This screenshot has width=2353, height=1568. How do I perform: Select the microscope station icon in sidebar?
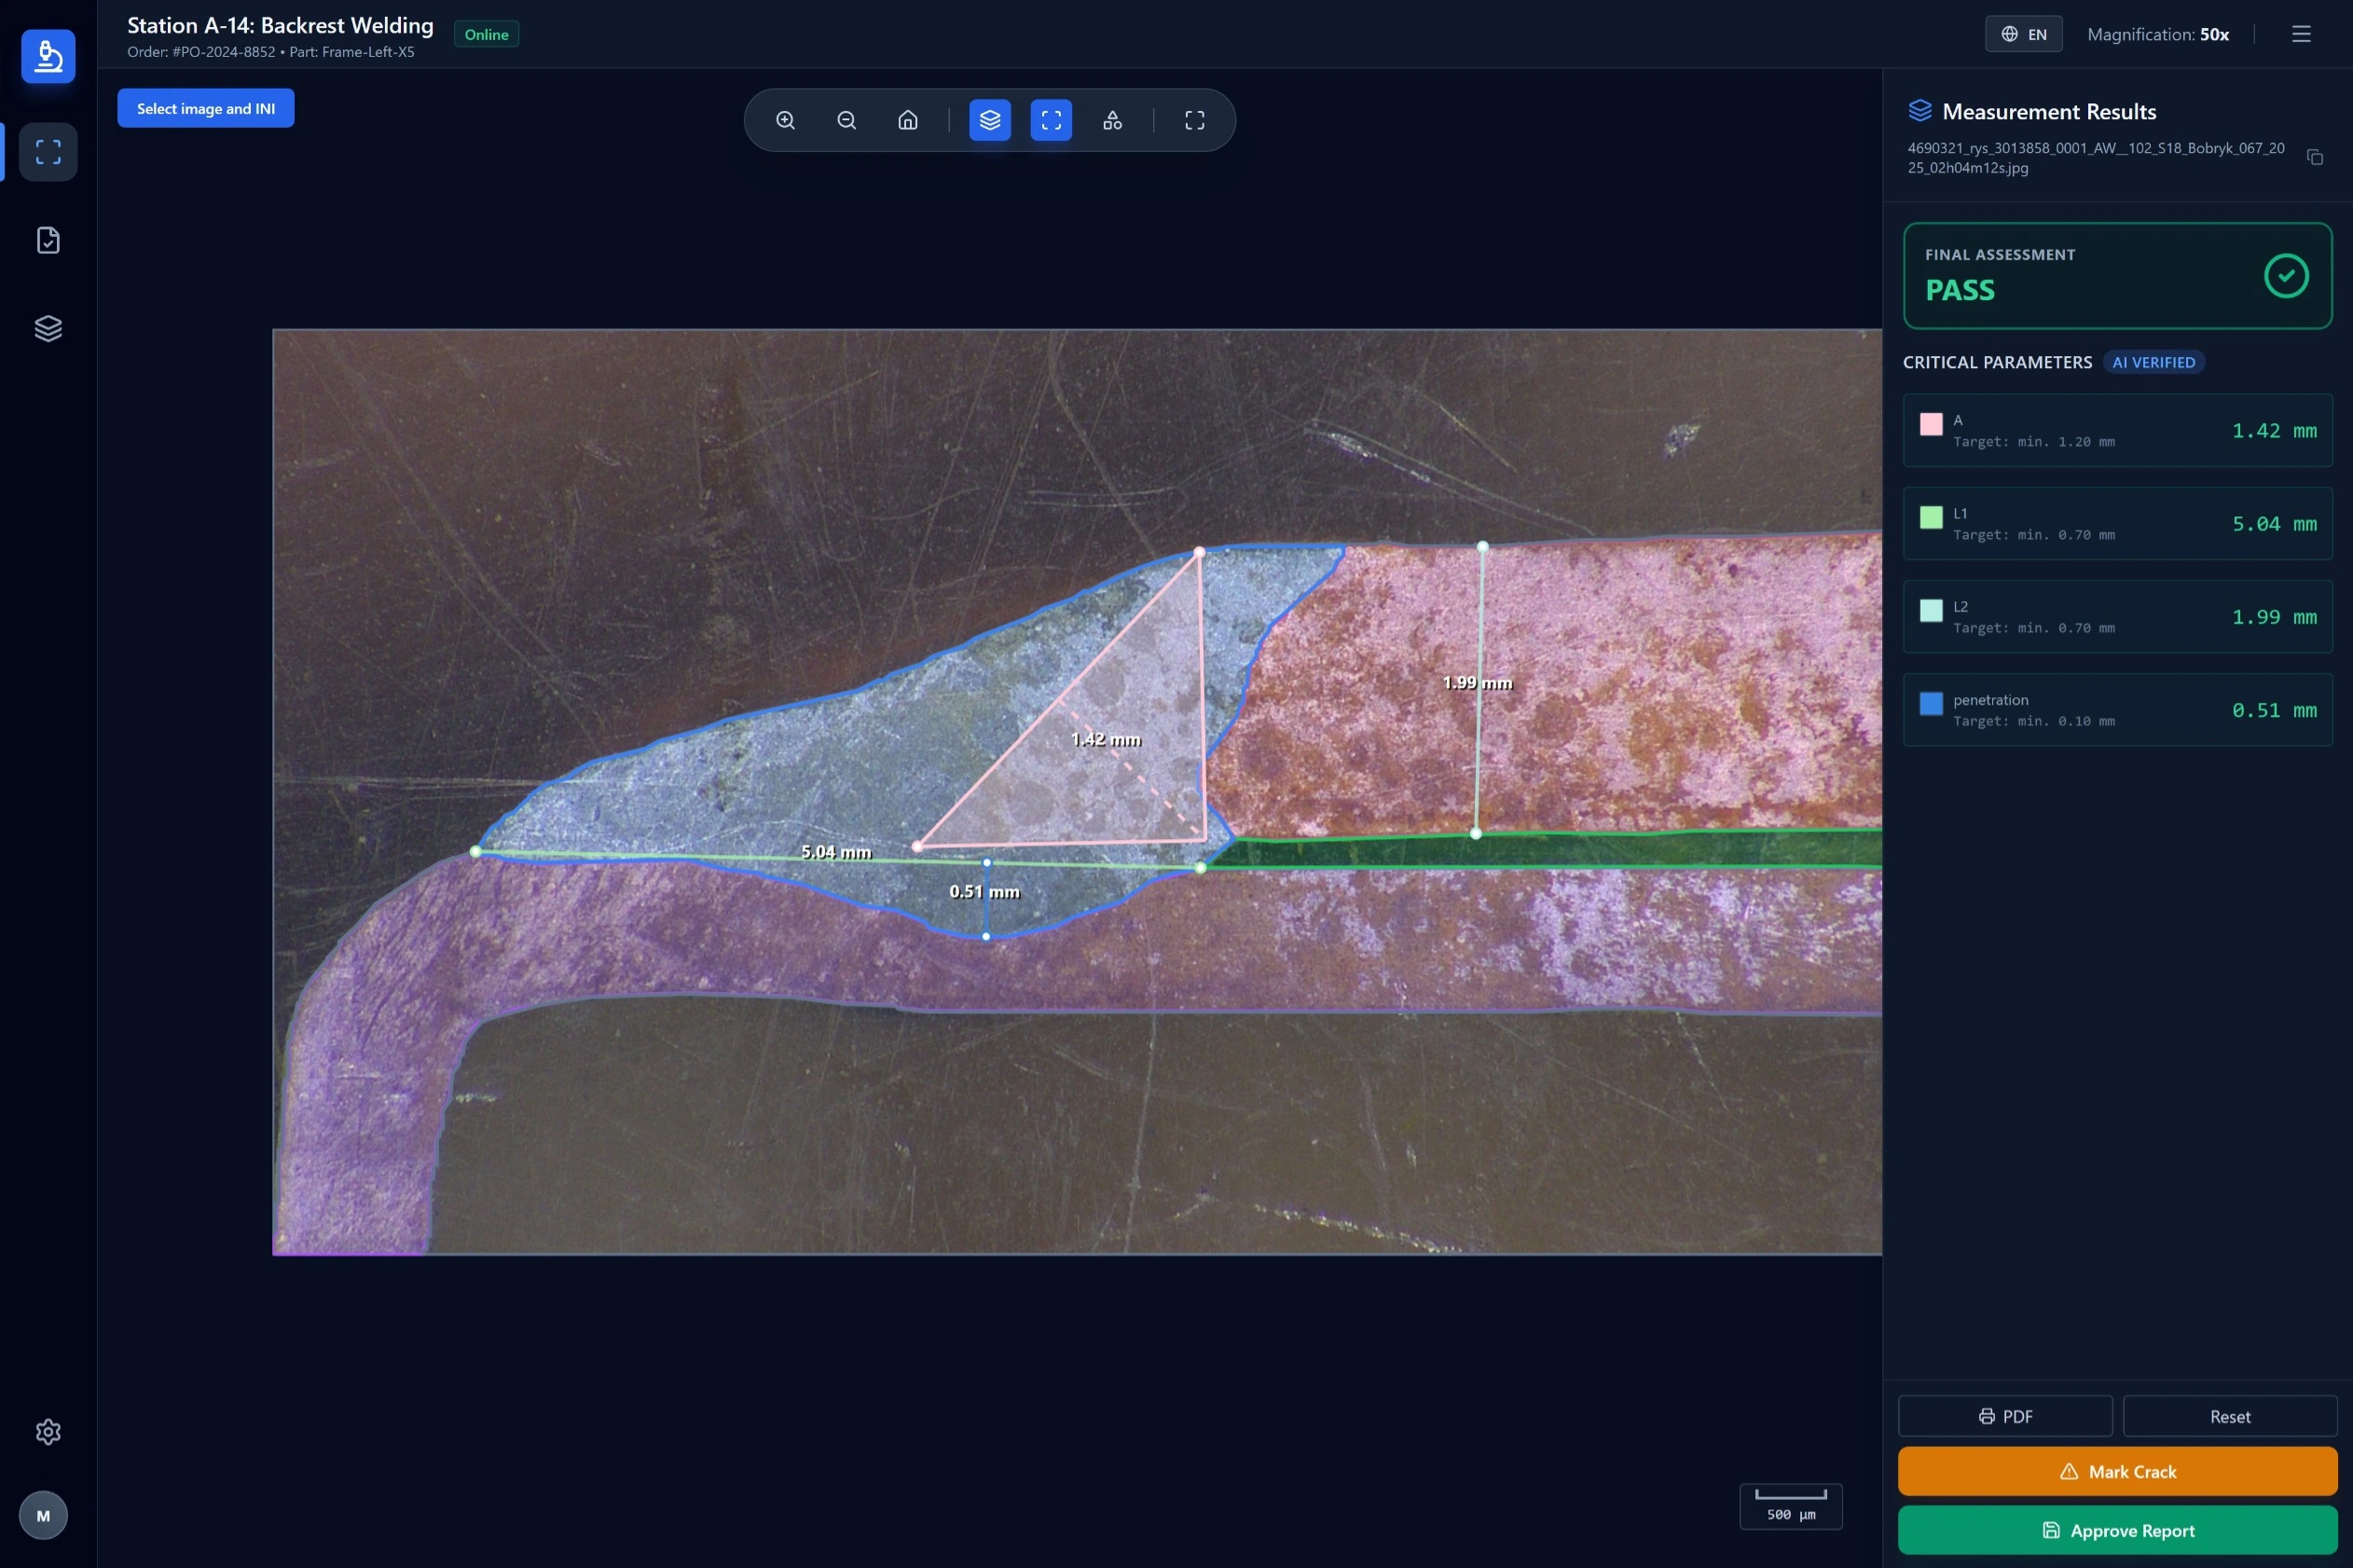[x=47, y=56]
